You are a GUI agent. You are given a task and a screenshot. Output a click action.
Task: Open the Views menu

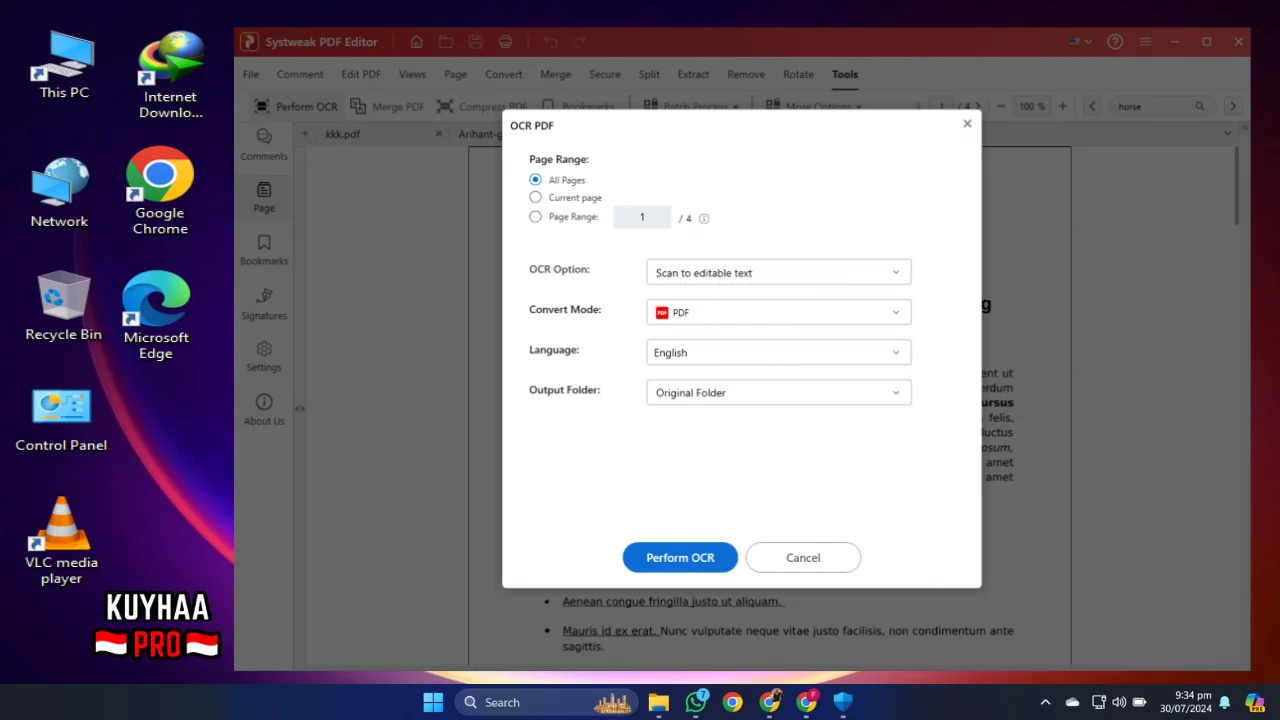click(x=412, y=74)
